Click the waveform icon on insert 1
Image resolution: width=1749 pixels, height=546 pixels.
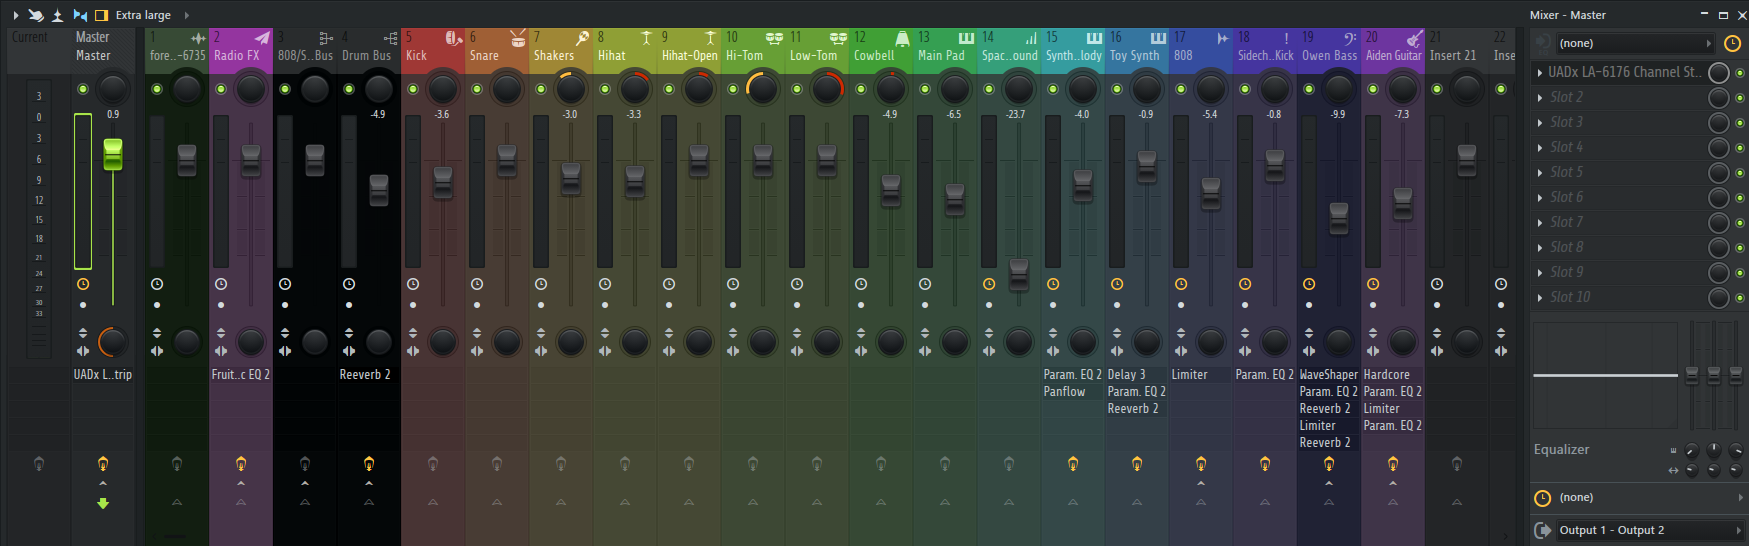point(198,38)
